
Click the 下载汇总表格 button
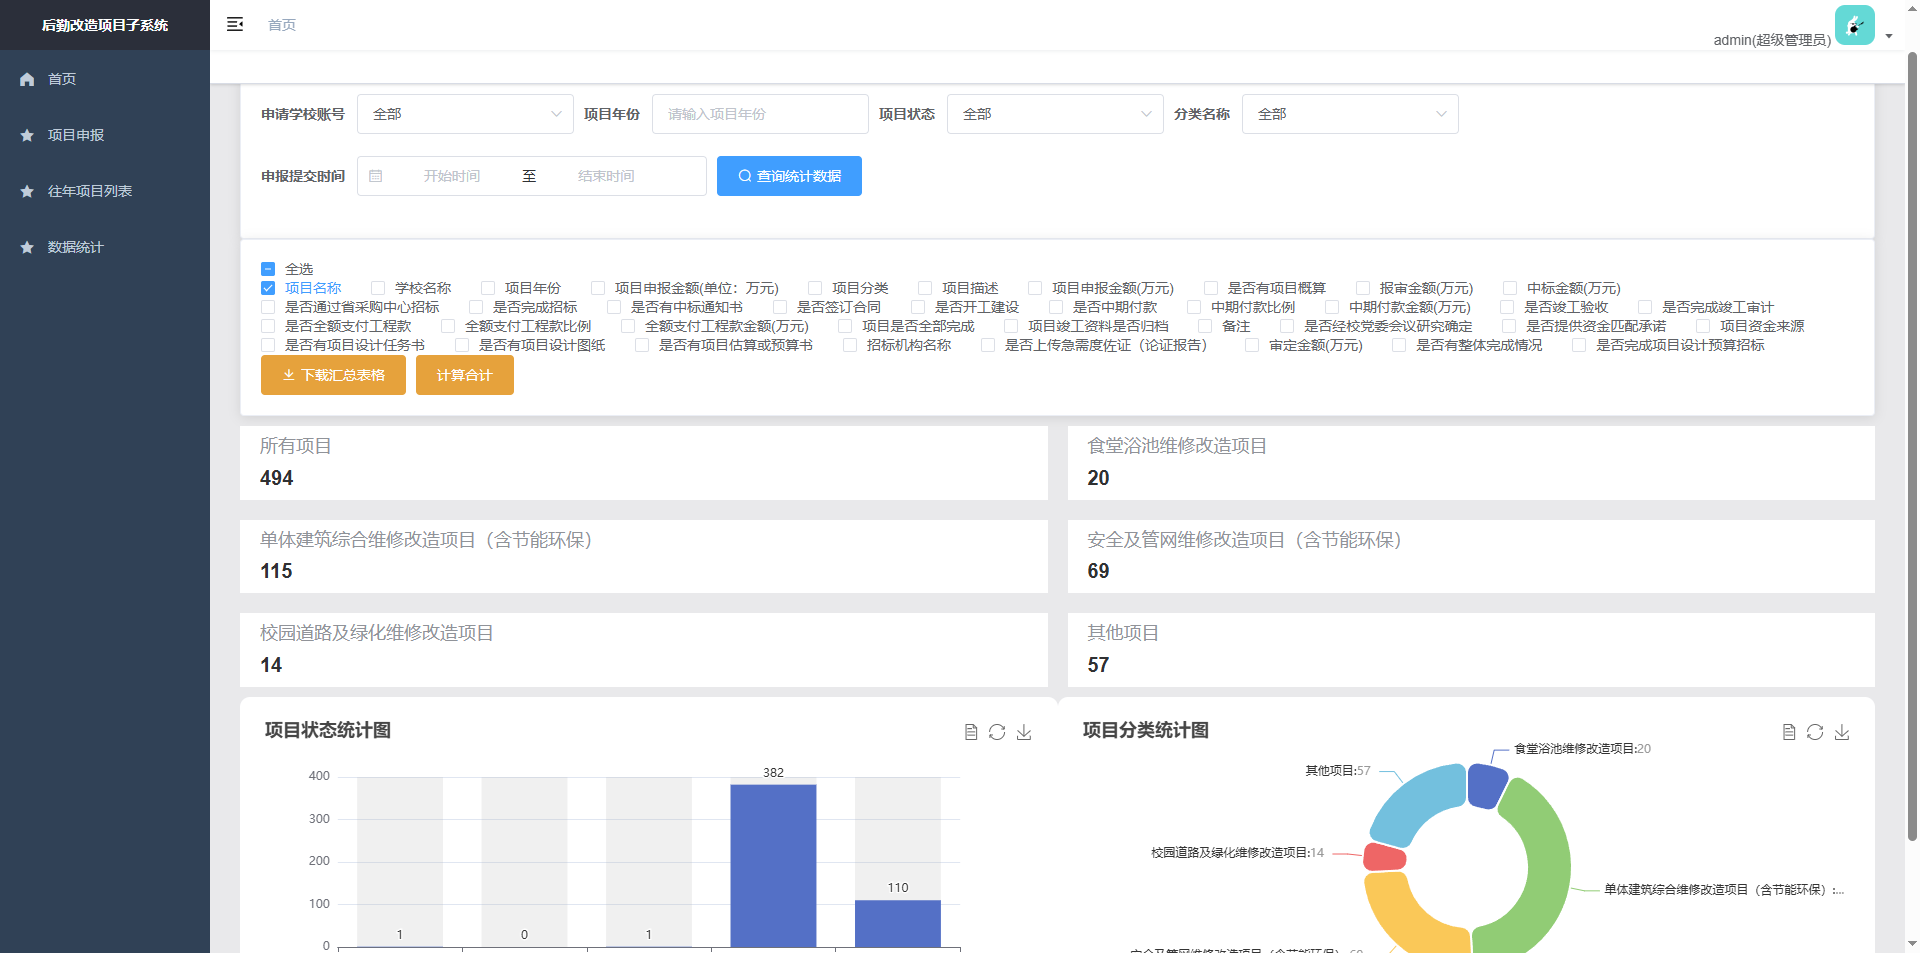pos(333,375)
